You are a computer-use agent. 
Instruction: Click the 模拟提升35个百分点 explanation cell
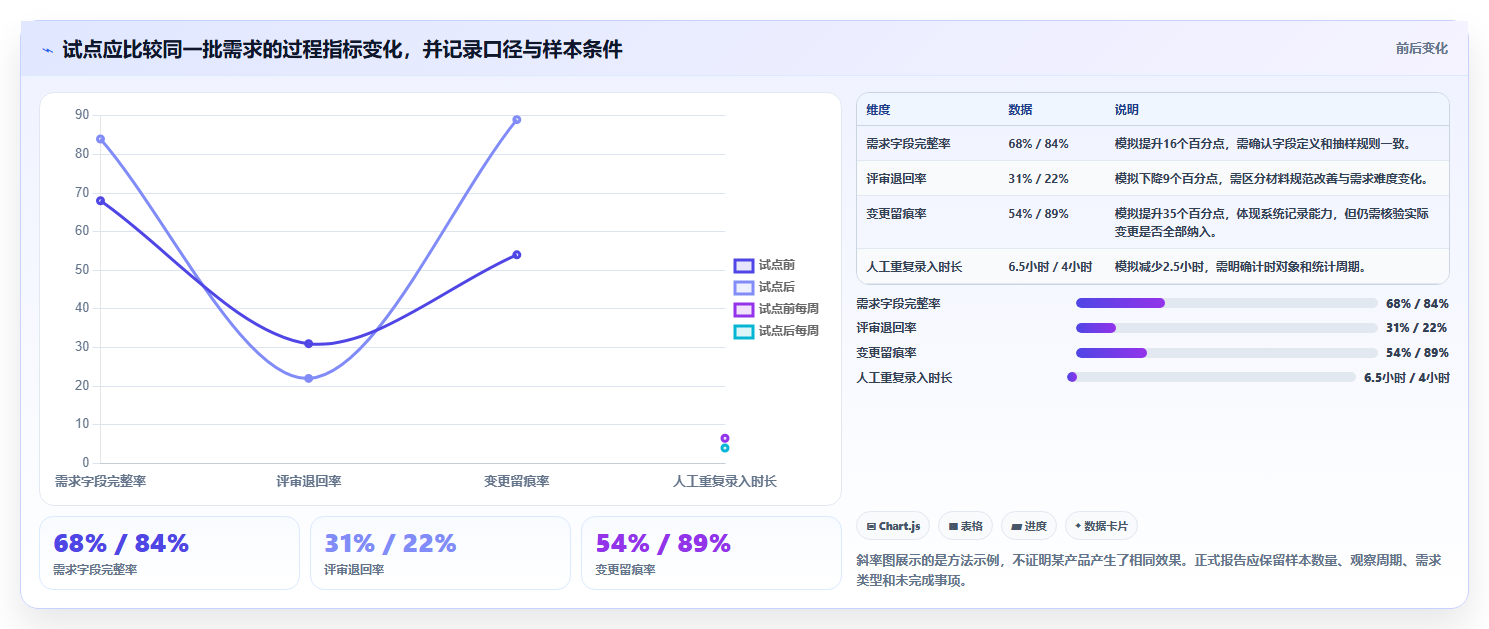(x=1272, y=222)
